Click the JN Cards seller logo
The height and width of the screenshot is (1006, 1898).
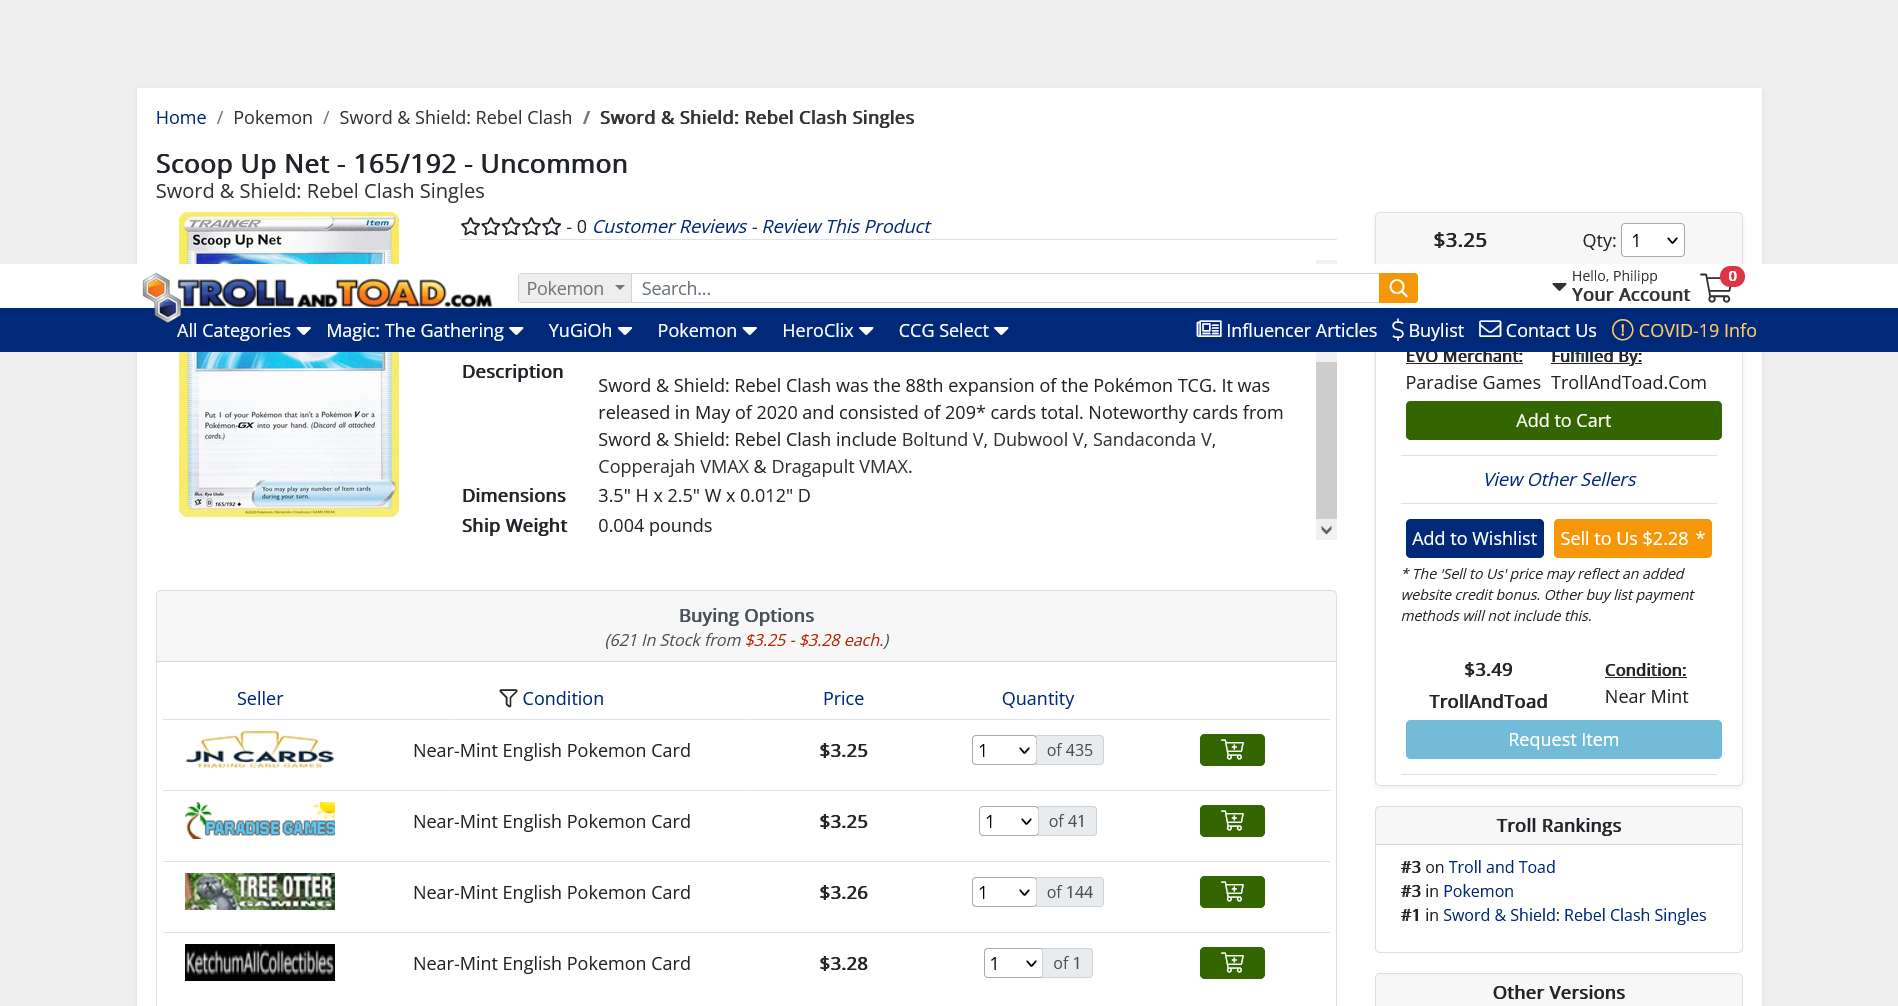[x=260, y=750]
